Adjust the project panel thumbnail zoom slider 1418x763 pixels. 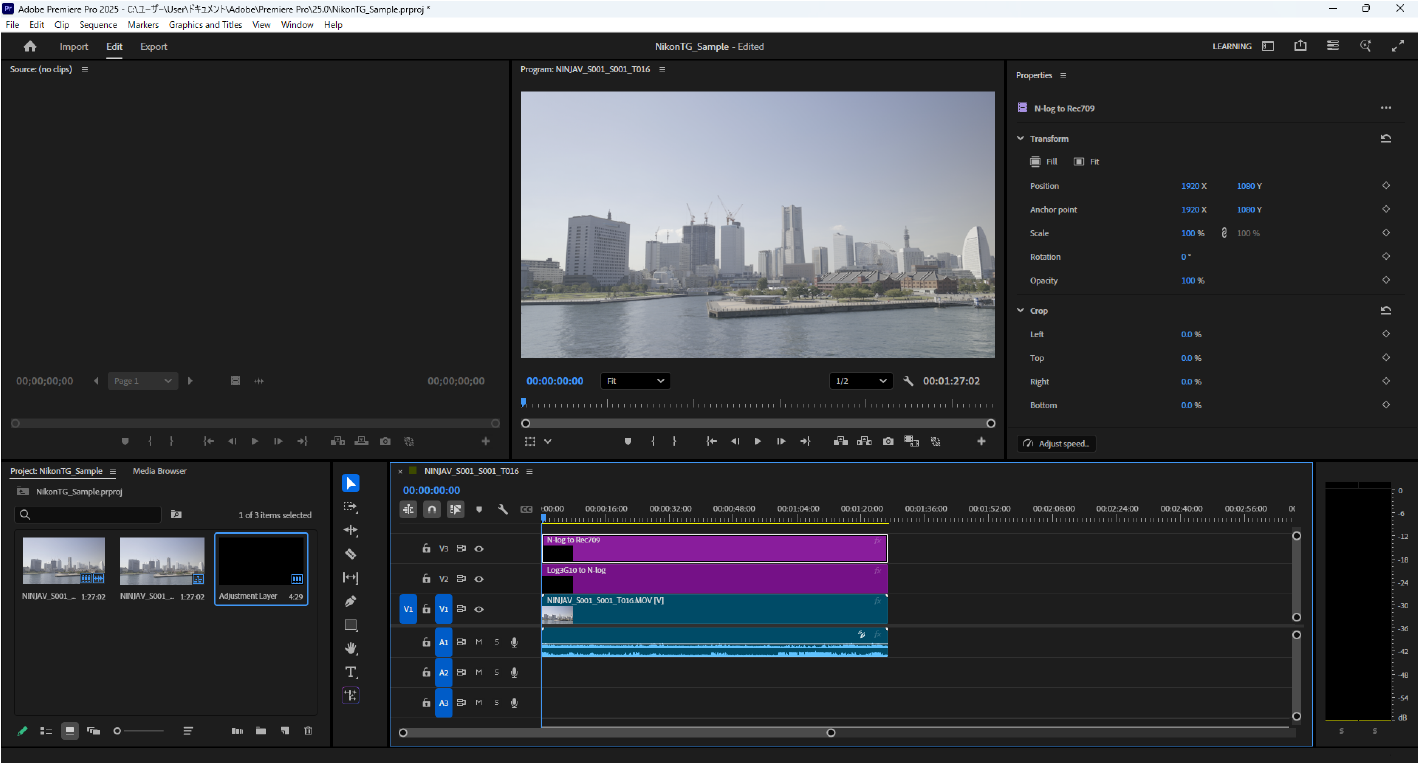tap(117, 731)
